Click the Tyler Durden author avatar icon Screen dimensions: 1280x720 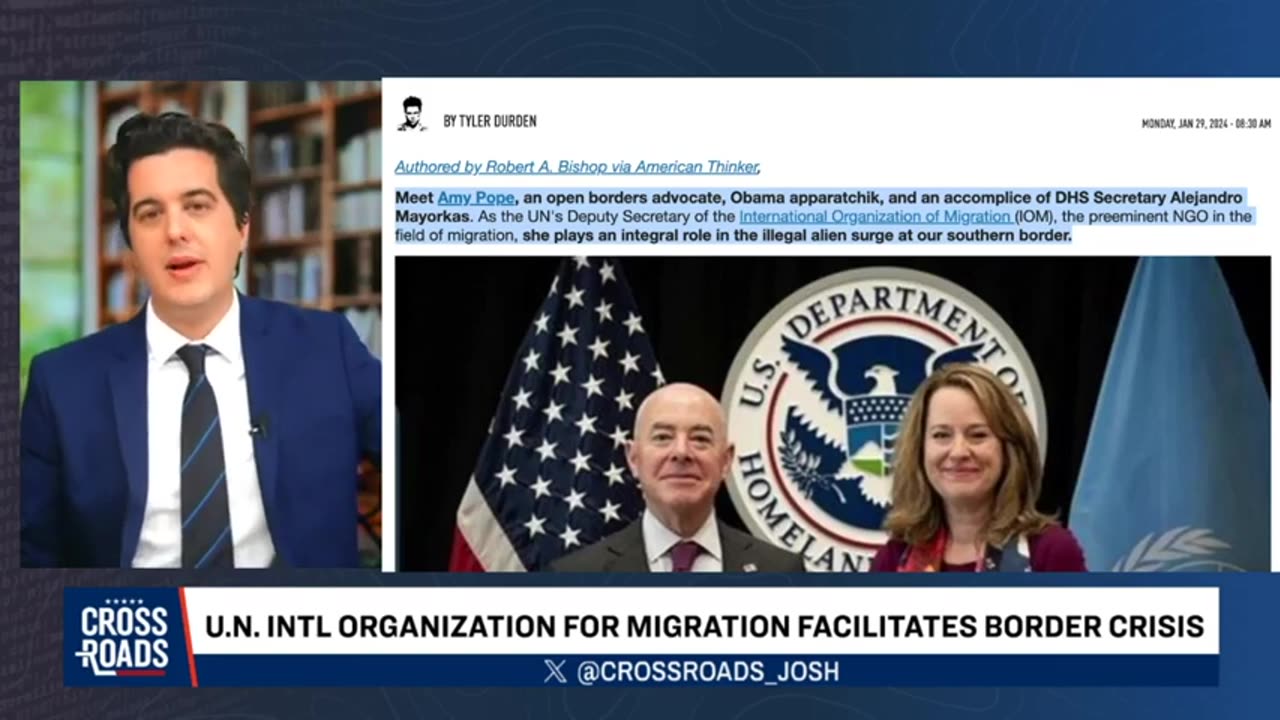(x=411, y=114)
